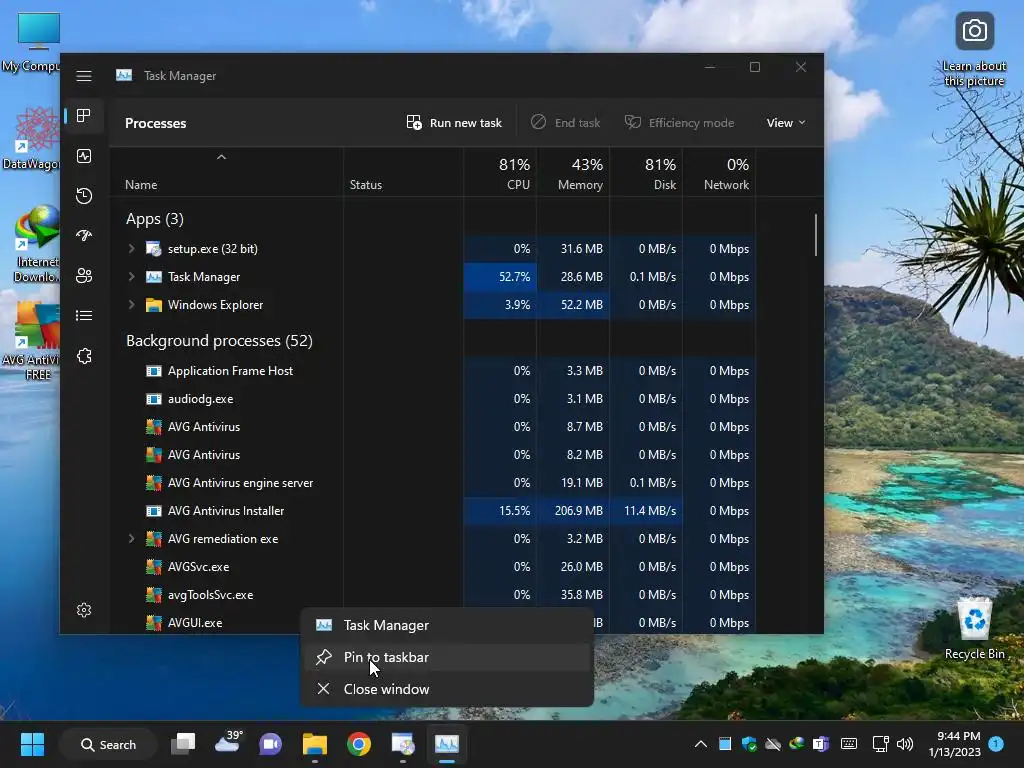Click the process list vertical scrollbar
This screenshot has width=1024, height=768.
click(x=816, y=235)
